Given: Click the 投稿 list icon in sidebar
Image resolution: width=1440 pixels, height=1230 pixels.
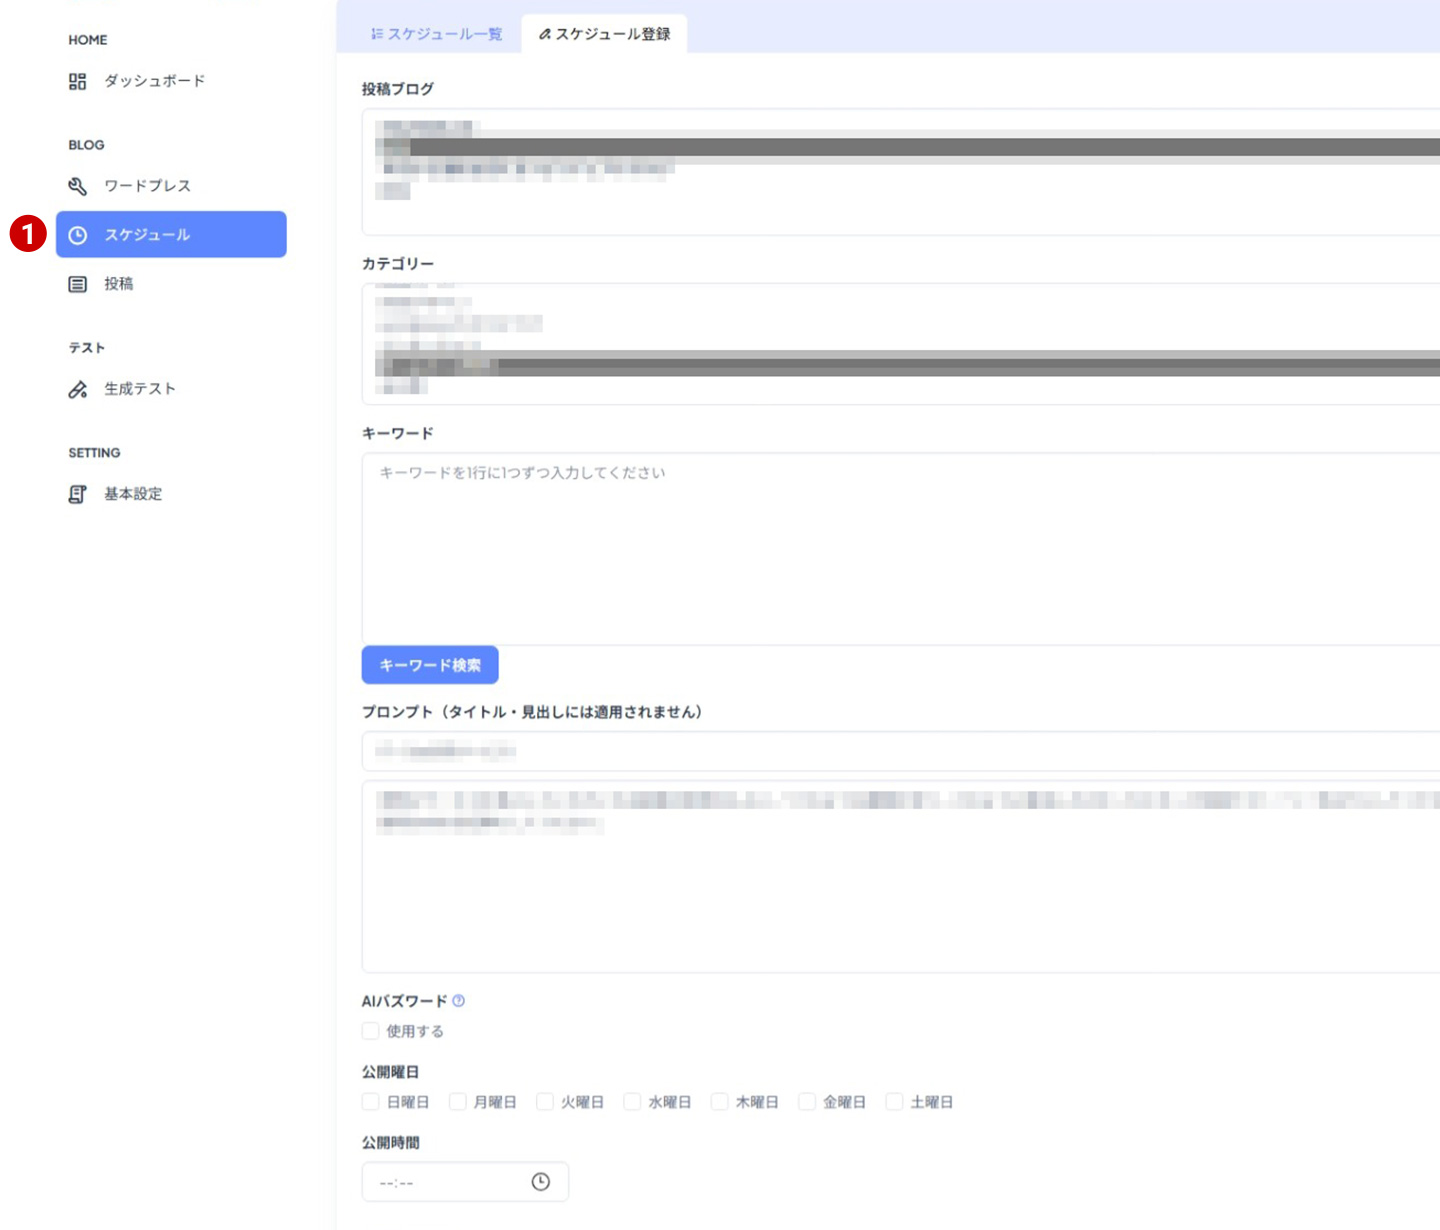Looking at the screenshot, I should (77, 284).
